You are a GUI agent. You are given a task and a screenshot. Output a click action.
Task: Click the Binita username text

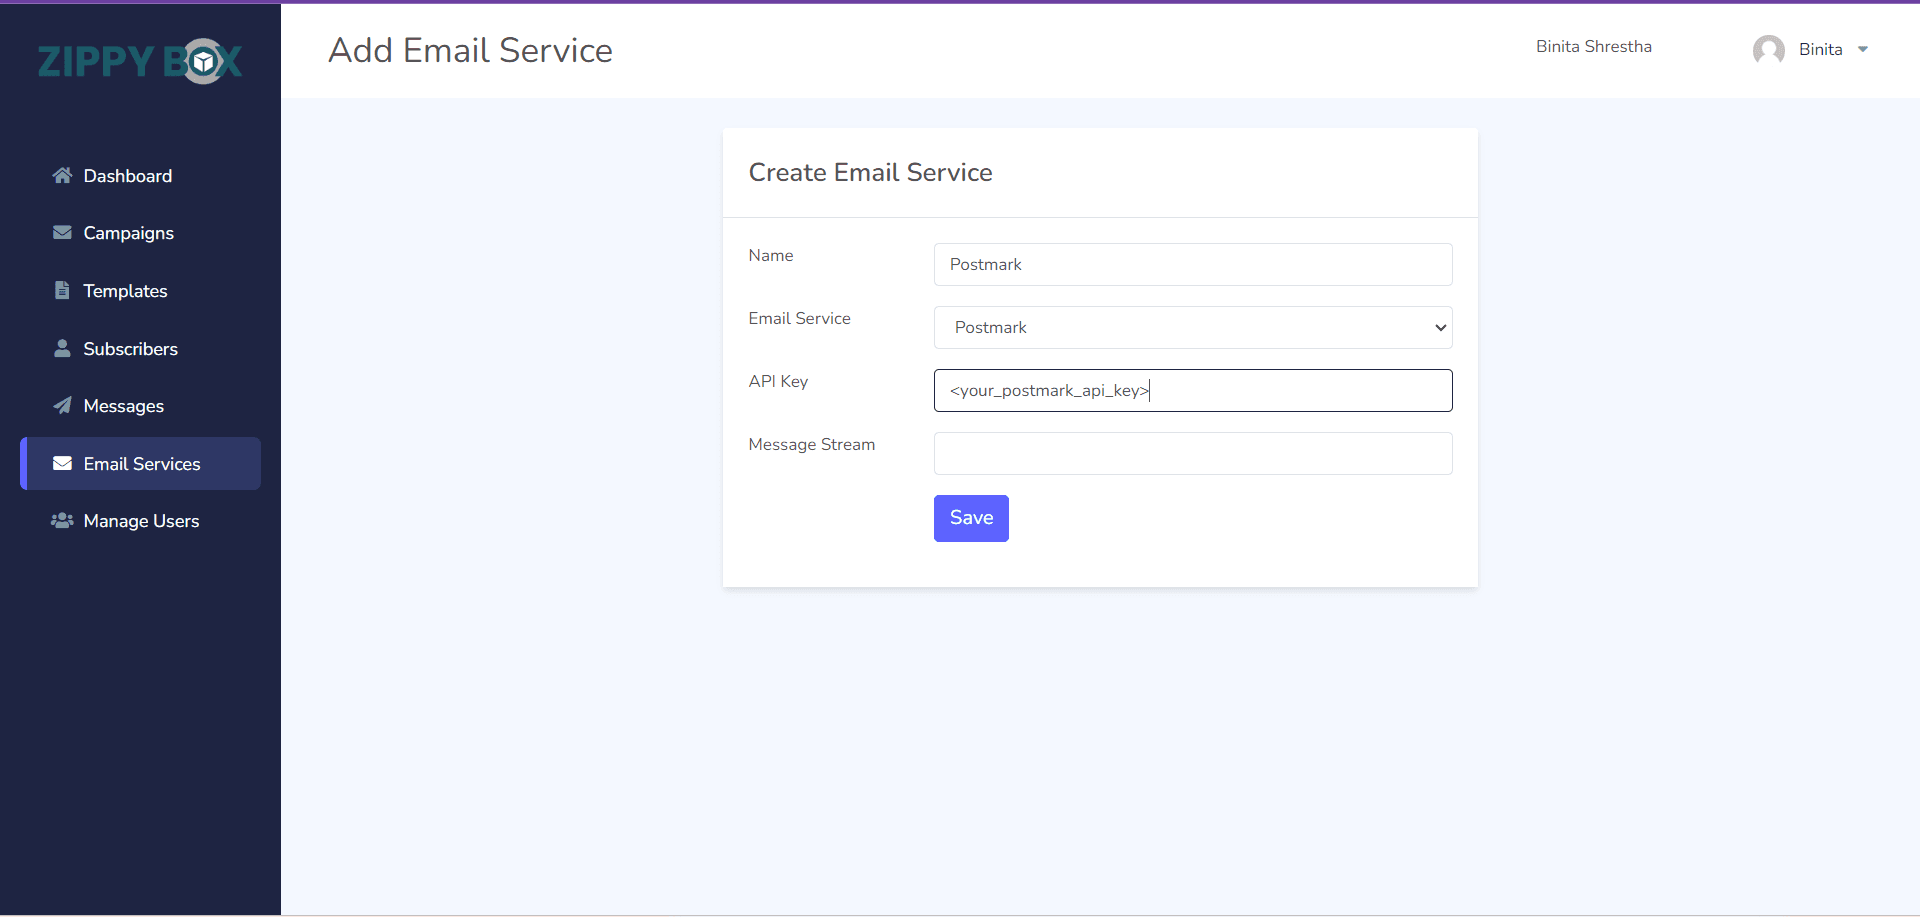coord(1820,50)
